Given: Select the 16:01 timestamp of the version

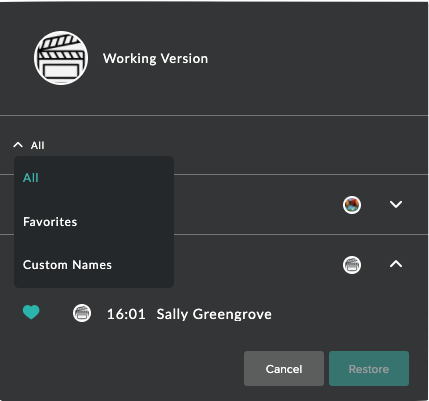Looking at the screenshot, I should click(126, 314).
